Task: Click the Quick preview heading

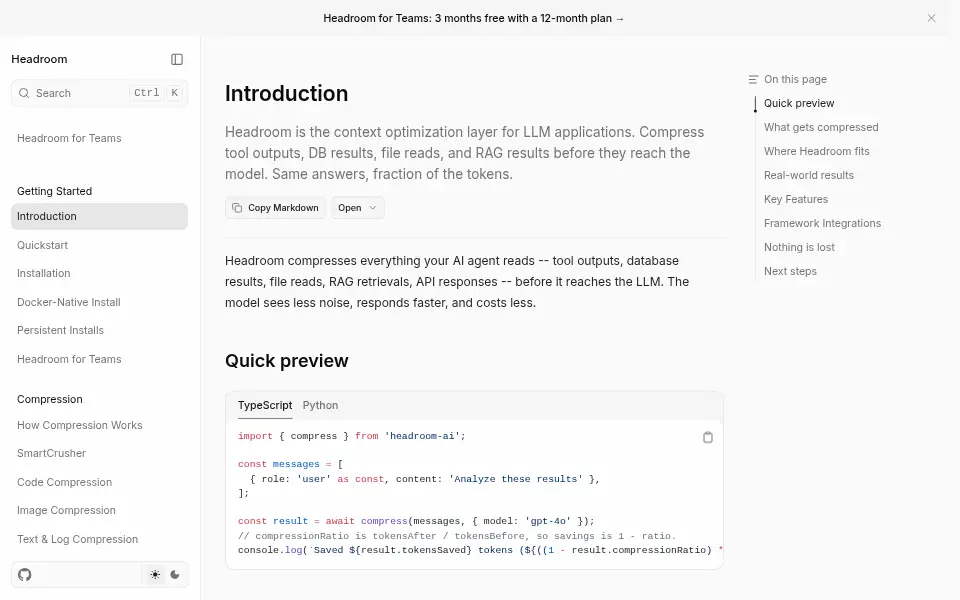Action: [x=287, y=361]
